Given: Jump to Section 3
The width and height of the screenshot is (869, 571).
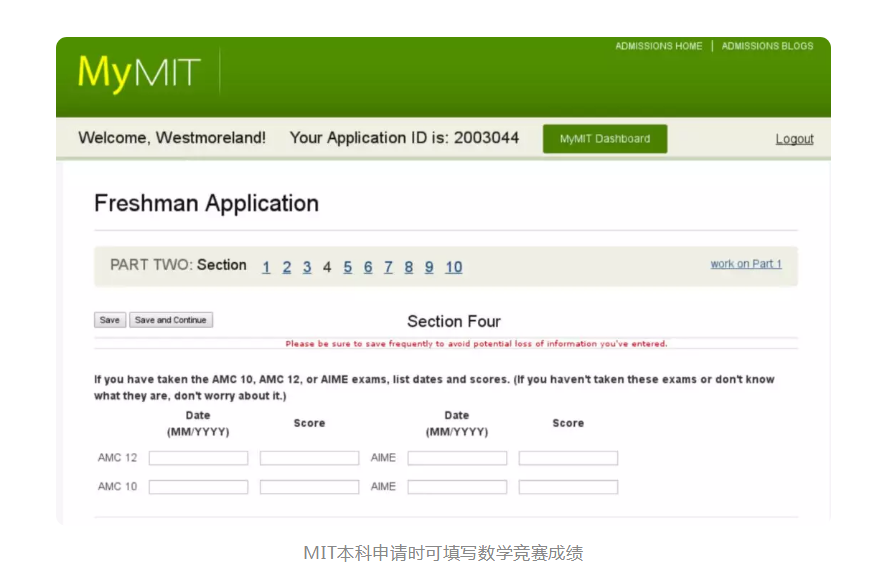Looking at the screenshot, I should coord(307,267).
